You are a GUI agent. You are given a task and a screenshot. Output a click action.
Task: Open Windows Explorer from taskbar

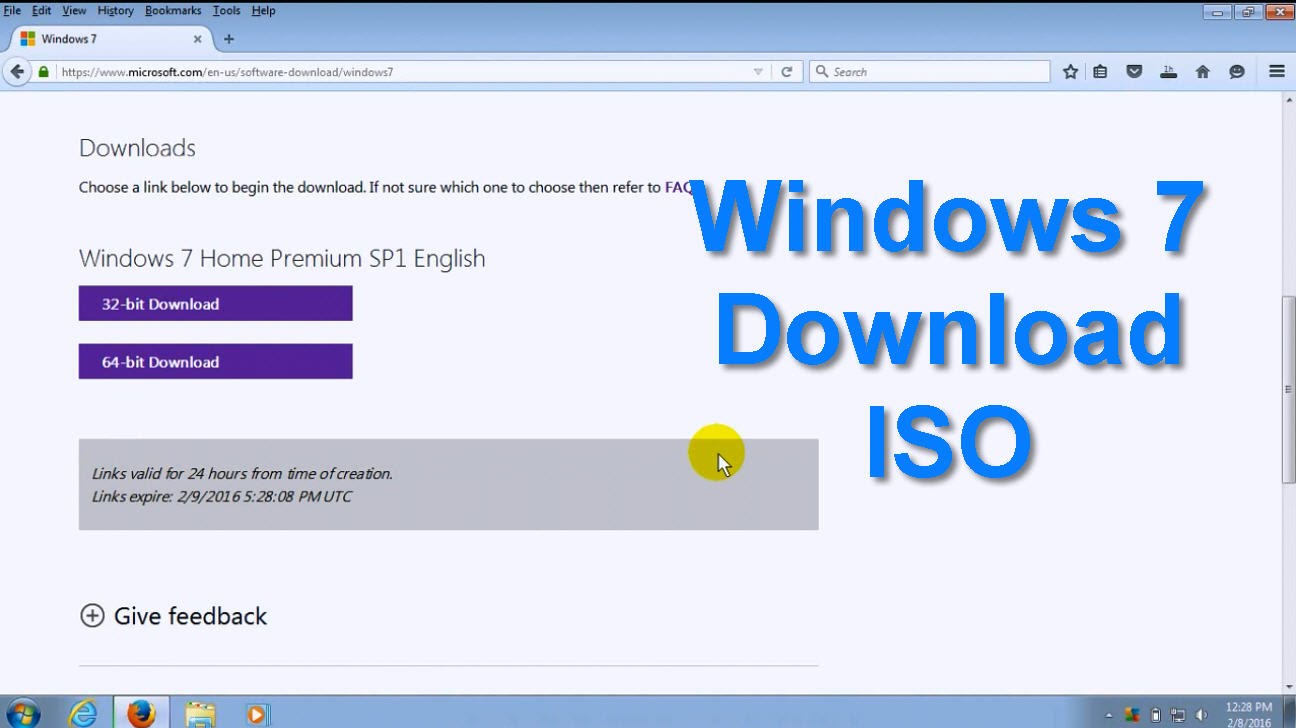200,713
